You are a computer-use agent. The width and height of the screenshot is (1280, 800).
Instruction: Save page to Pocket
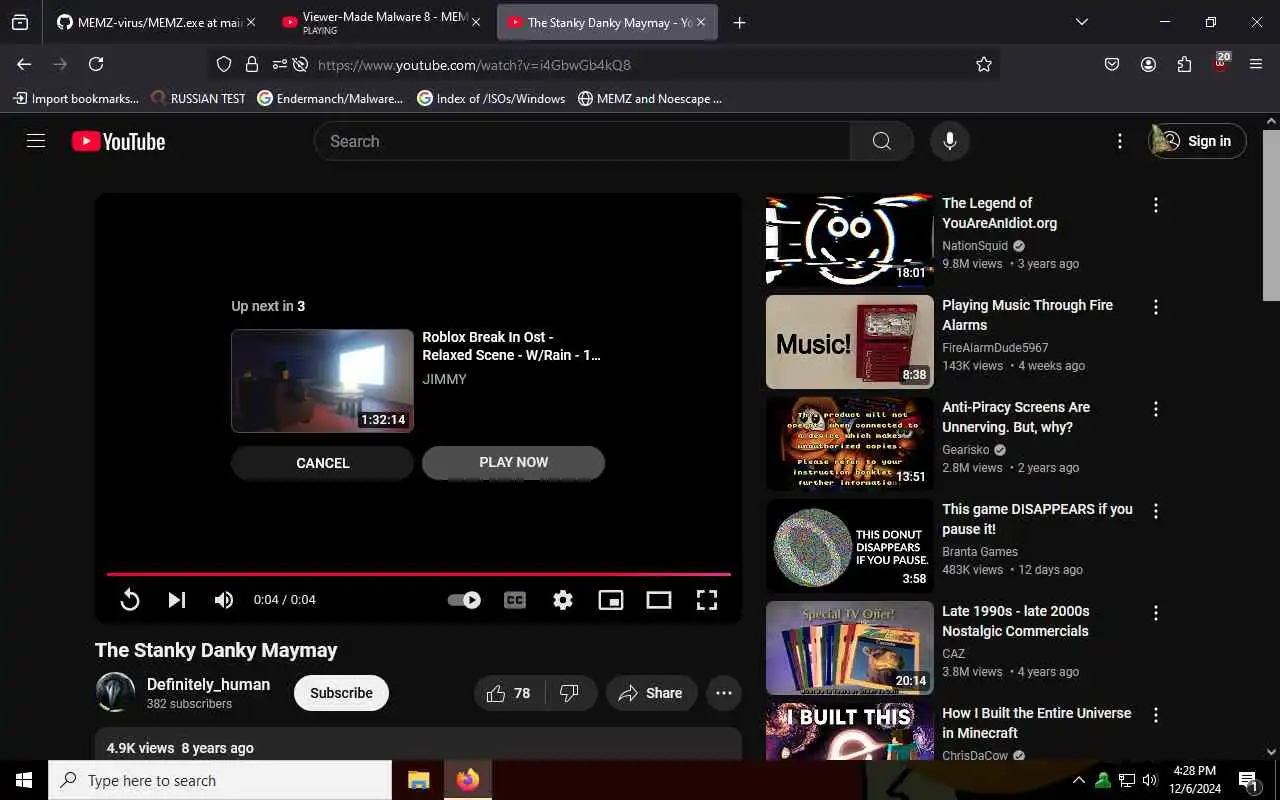pyautogui.click(x=1112, y=64)
